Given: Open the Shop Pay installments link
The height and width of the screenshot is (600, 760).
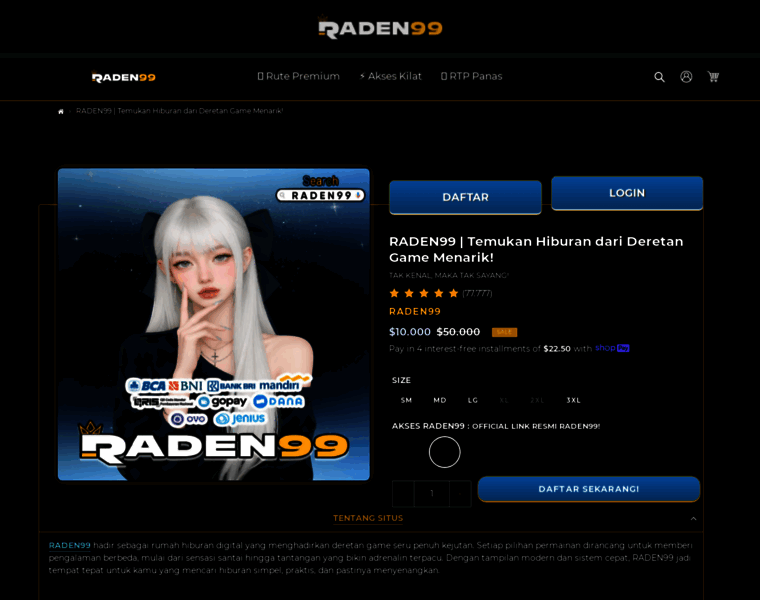Looking at the screenshot, I should coord(612,348).
